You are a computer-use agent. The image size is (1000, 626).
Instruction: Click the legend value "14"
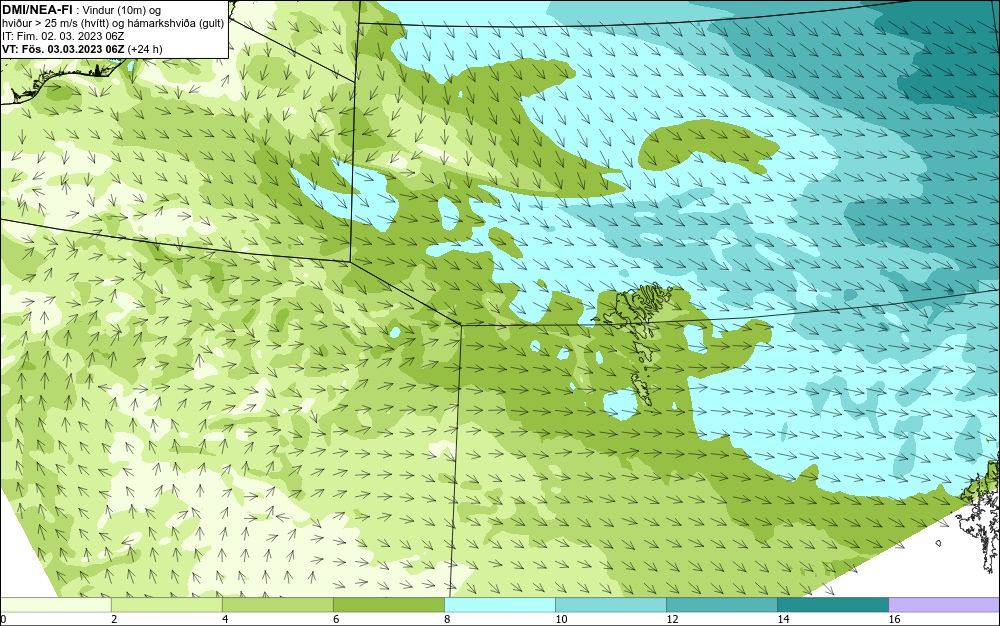point(783,619)
